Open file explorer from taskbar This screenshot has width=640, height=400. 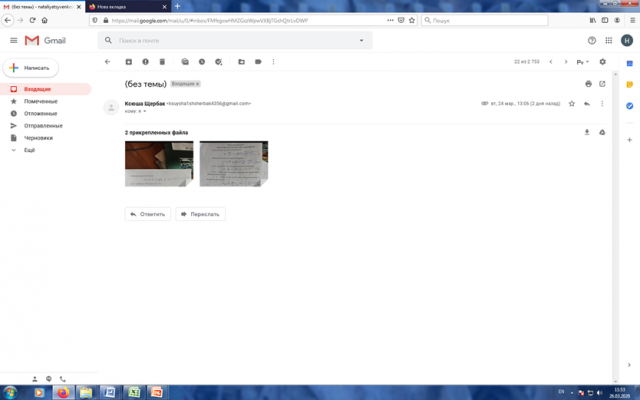86,393
